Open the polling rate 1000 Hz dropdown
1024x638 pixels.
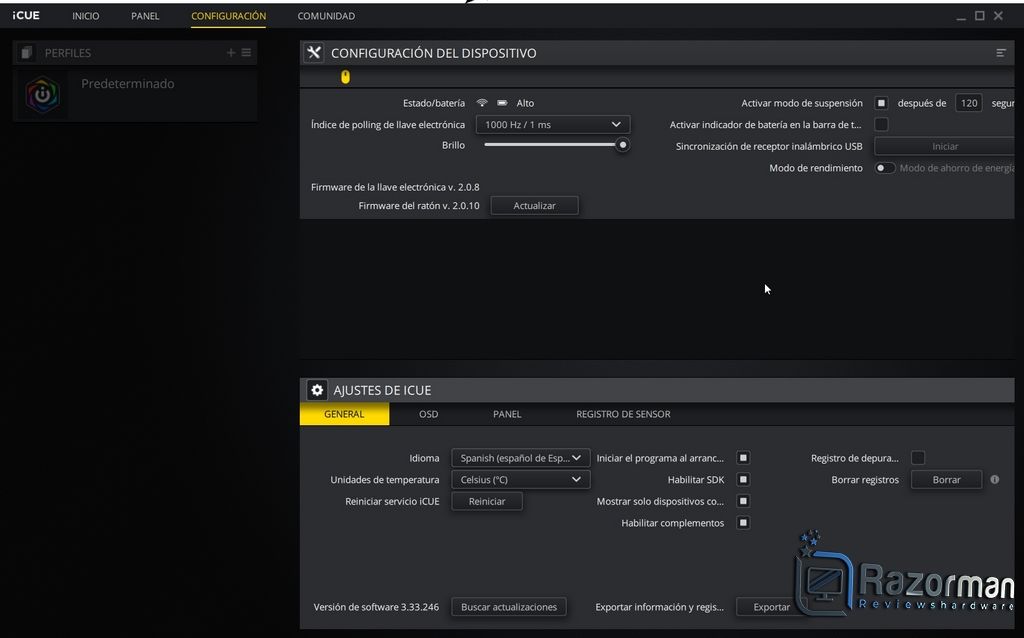coord(553,124)
